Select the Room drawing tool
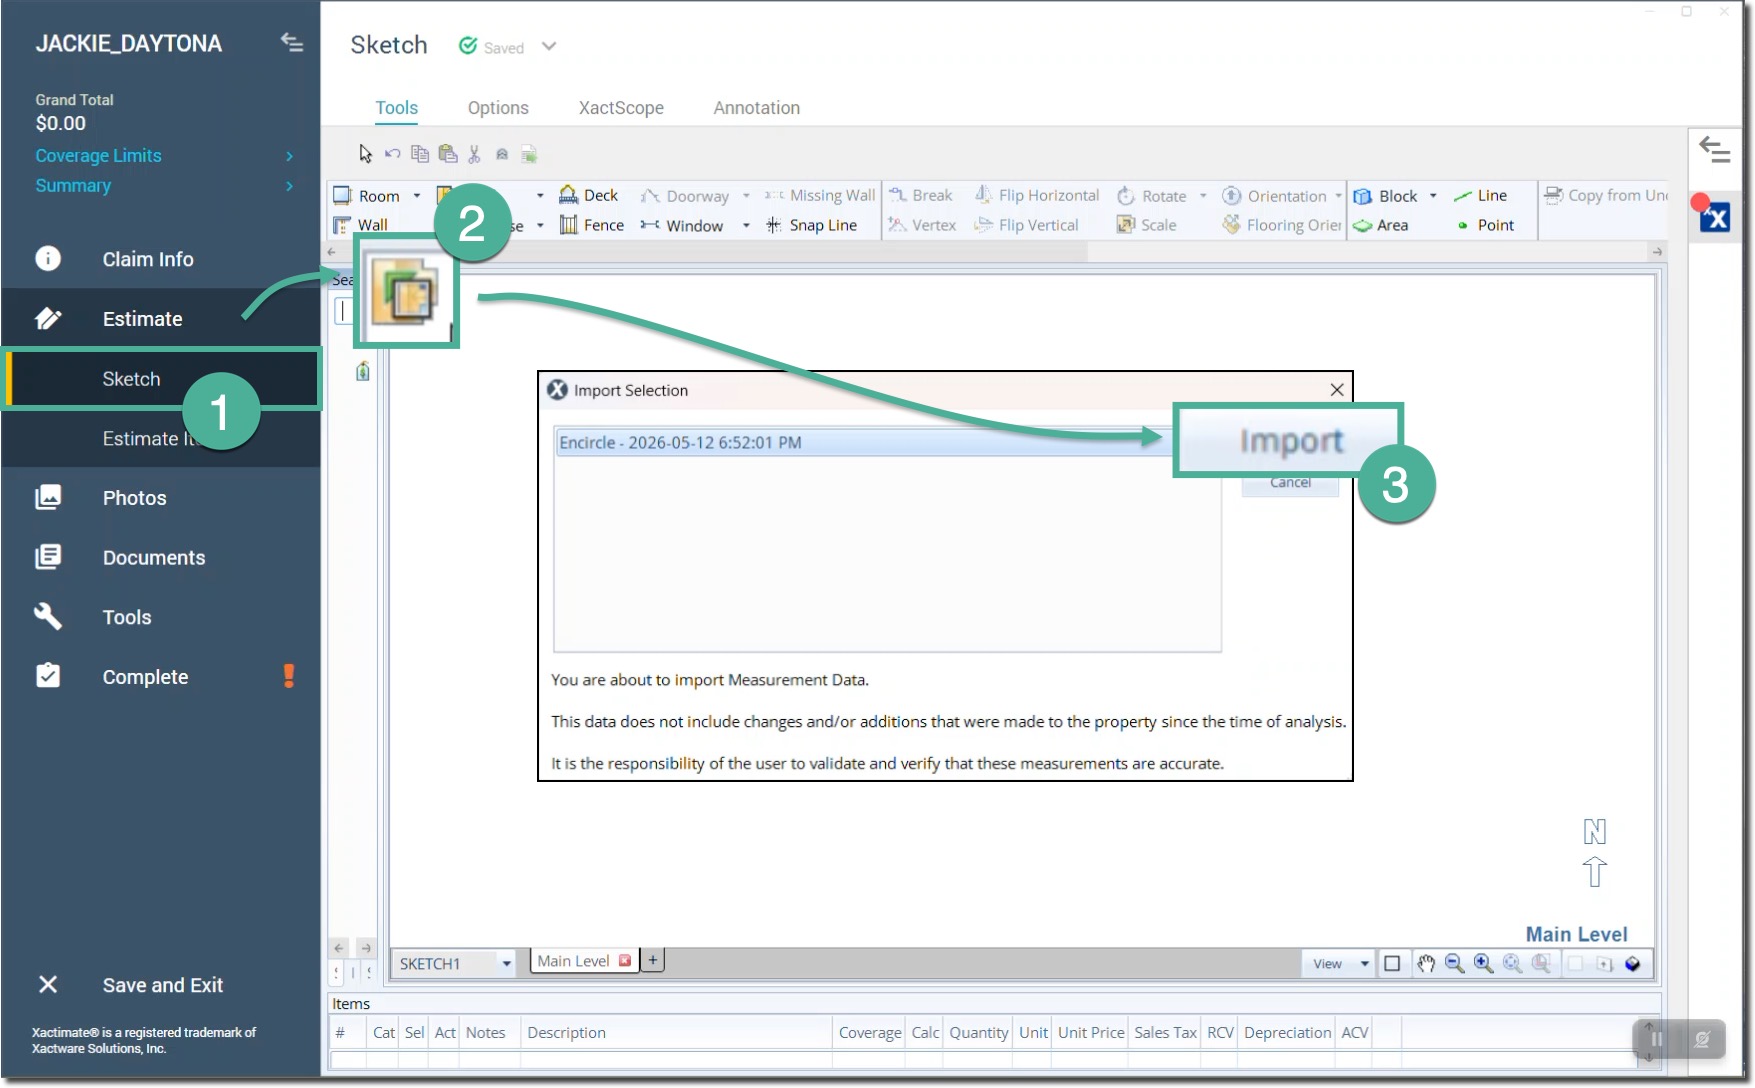 367,195
